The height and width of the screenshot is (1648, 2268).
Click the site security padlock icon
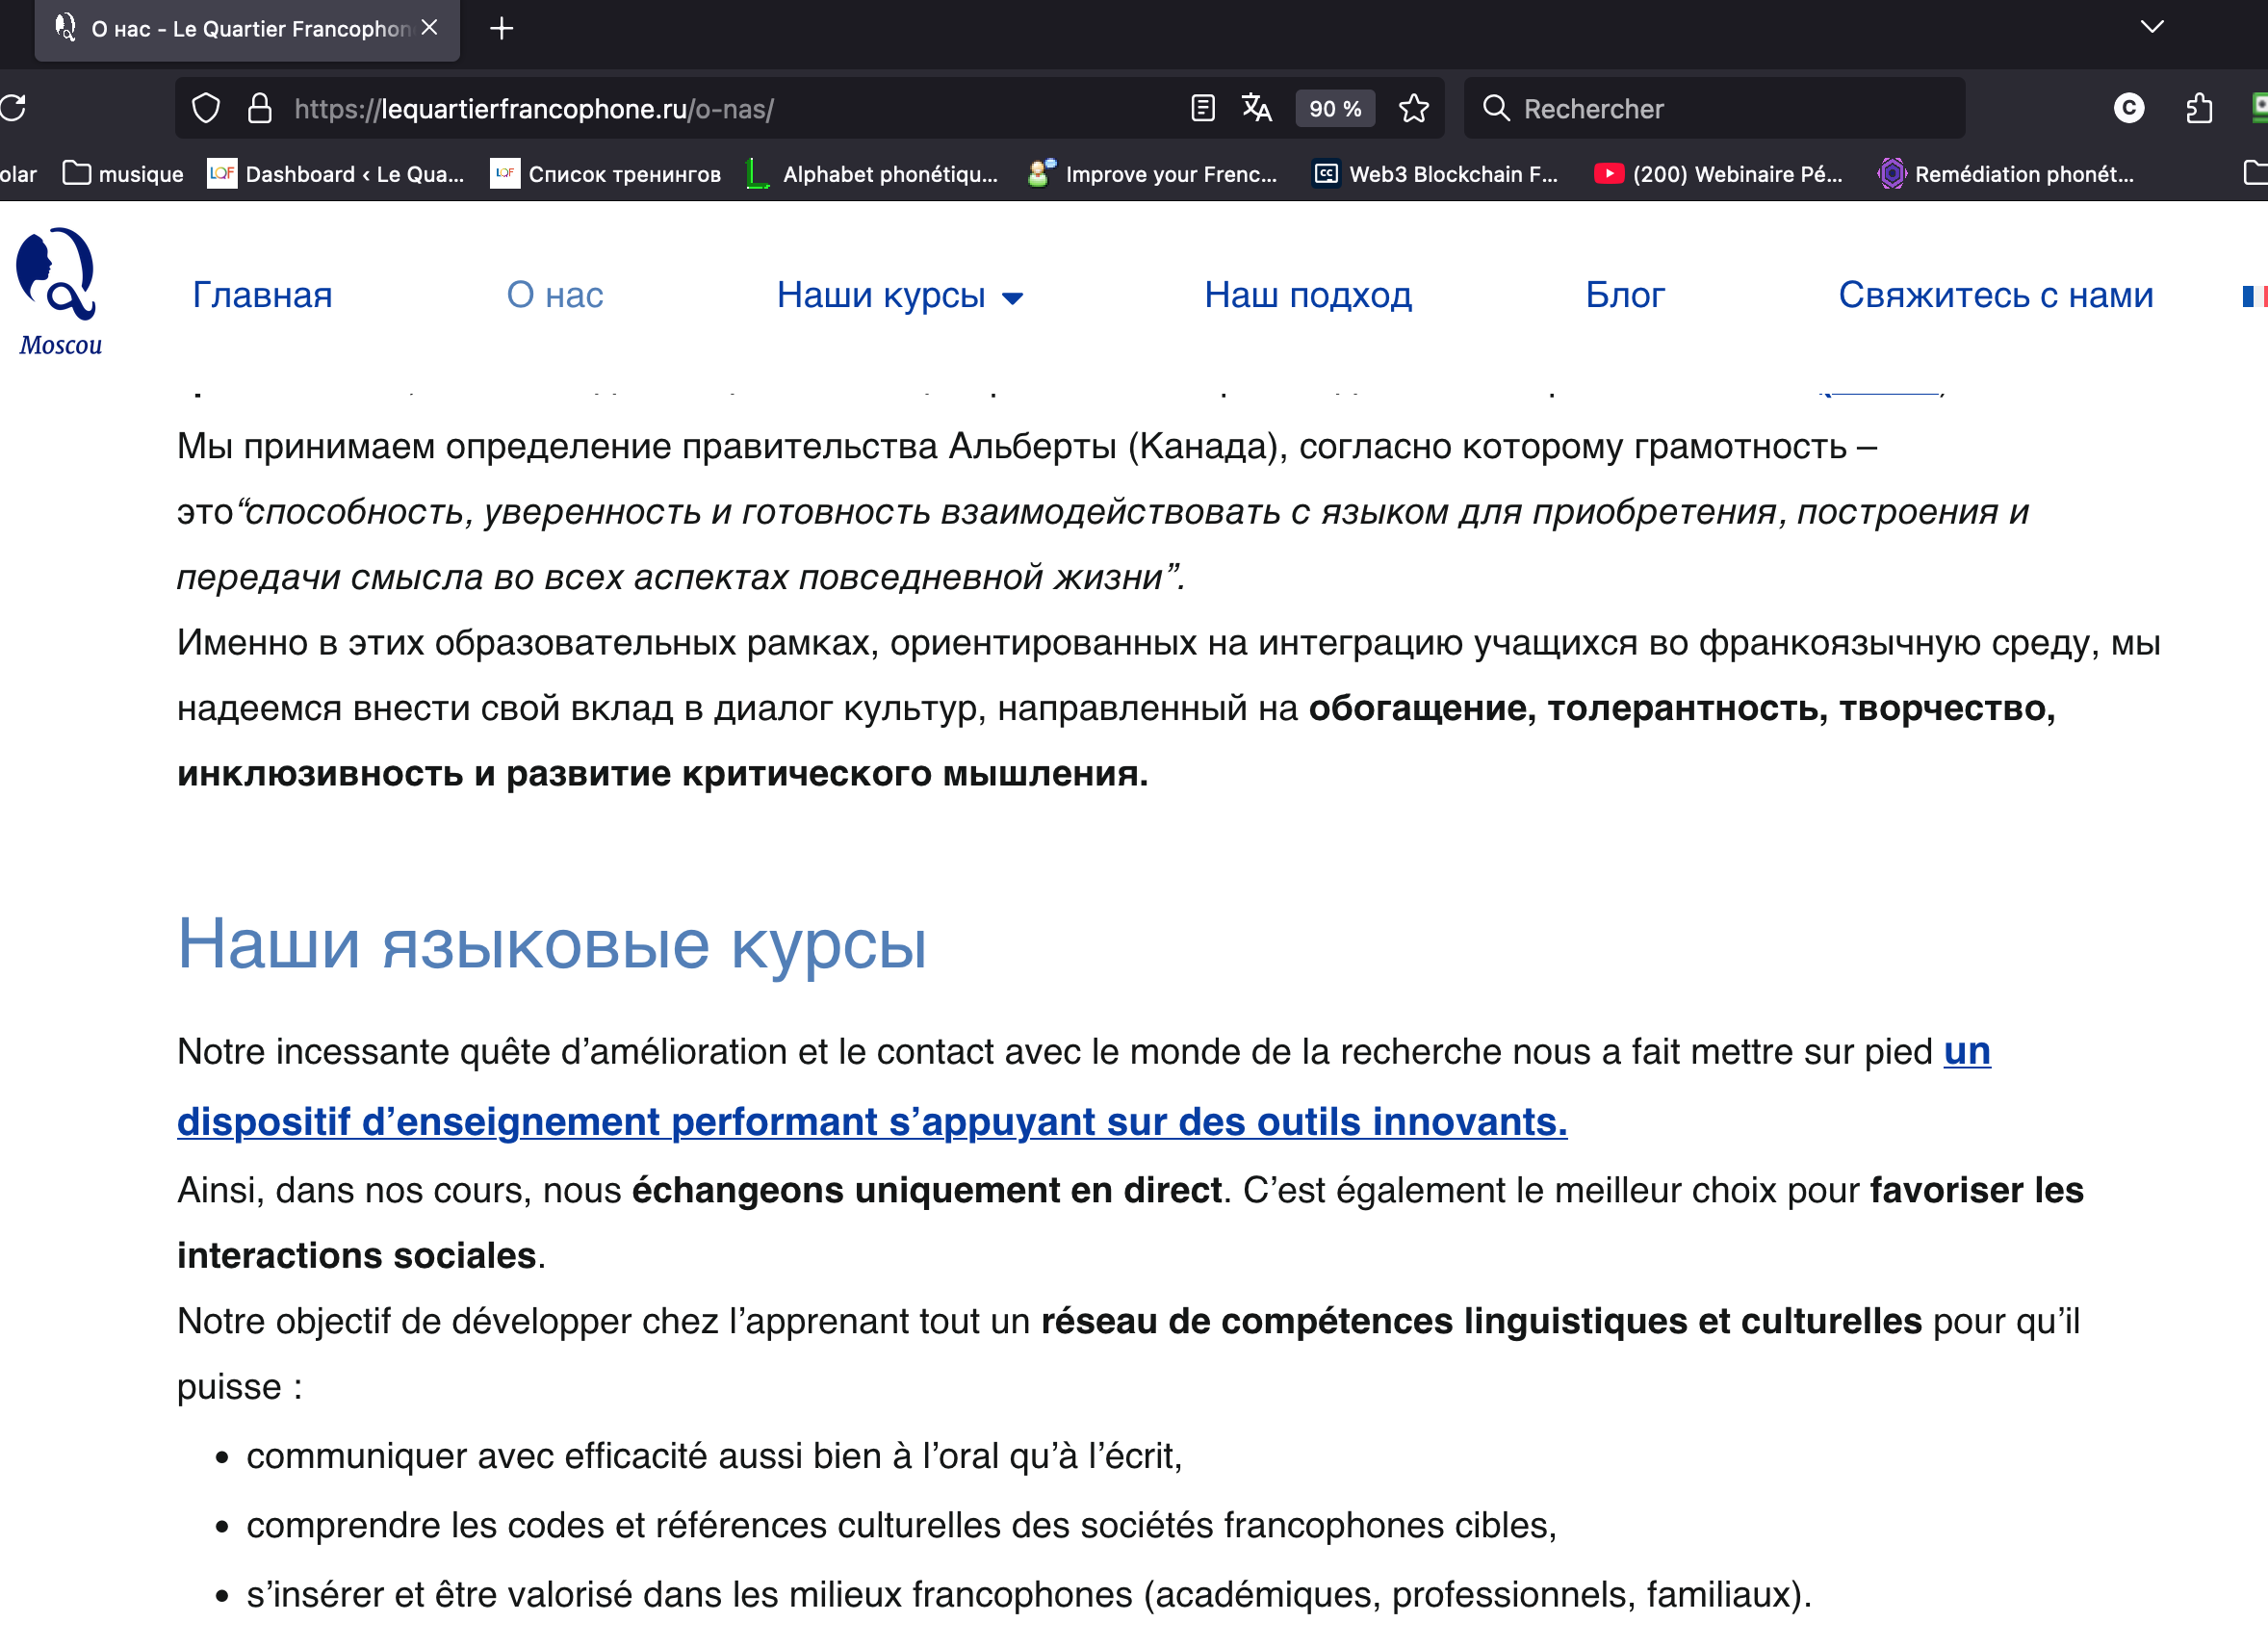click(260, 108)
